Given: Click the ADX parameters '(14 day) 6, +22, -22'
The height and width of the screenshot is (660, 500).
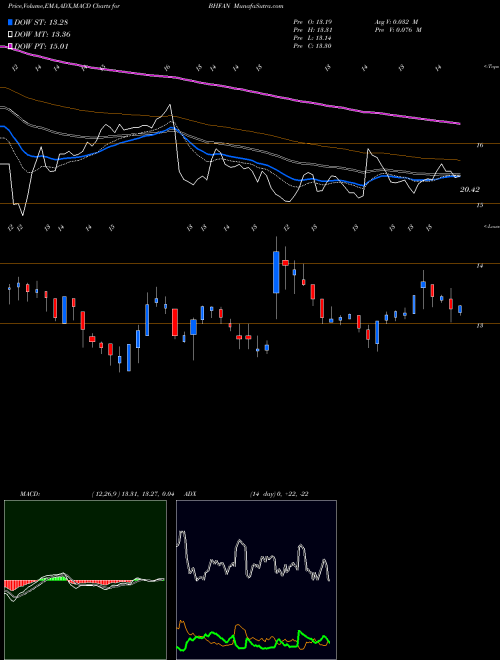Looking at the screenshot, I should (279, 494).
